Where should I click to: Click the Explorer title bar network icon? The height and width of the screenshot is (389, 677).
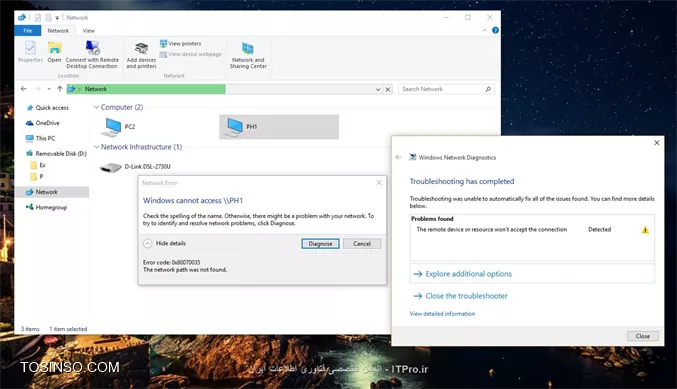tap(22, 17)
